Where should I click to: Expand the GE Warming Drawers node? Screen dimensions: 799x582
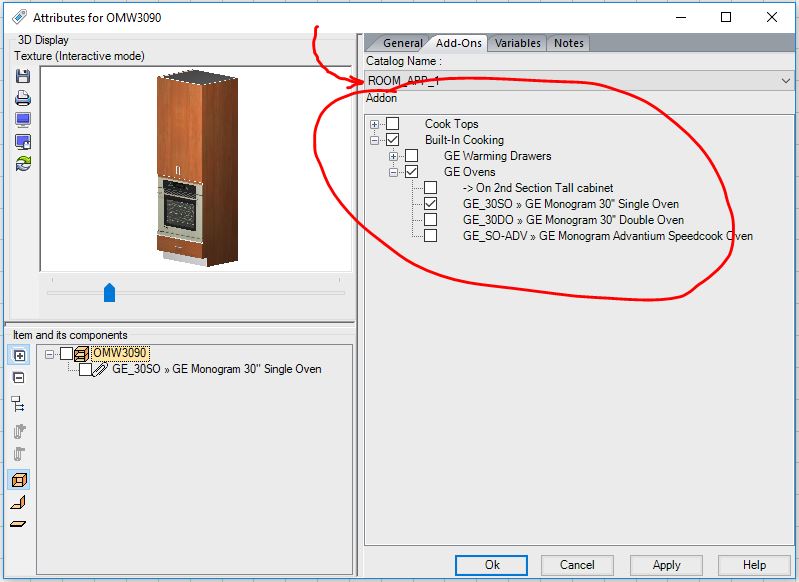click(393, 156)
